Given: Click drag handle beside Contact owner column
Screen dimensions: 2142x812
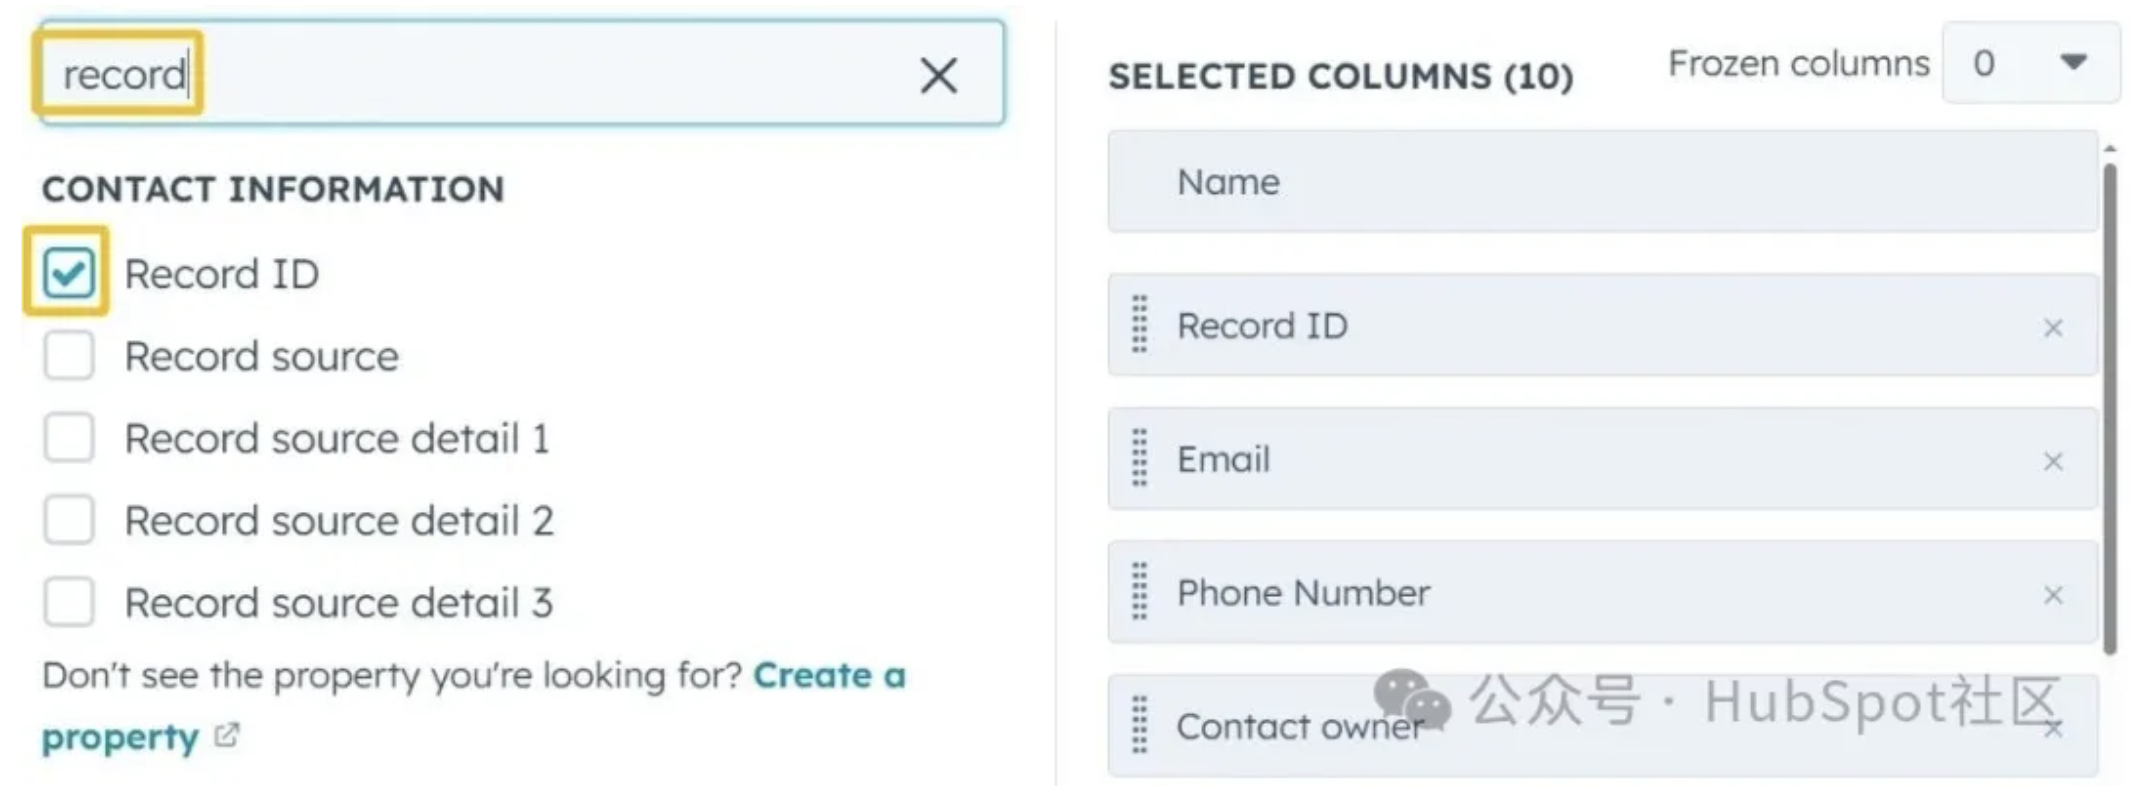Looking at the screenshot, I should pyautogui.click(x=1139, y=725).
